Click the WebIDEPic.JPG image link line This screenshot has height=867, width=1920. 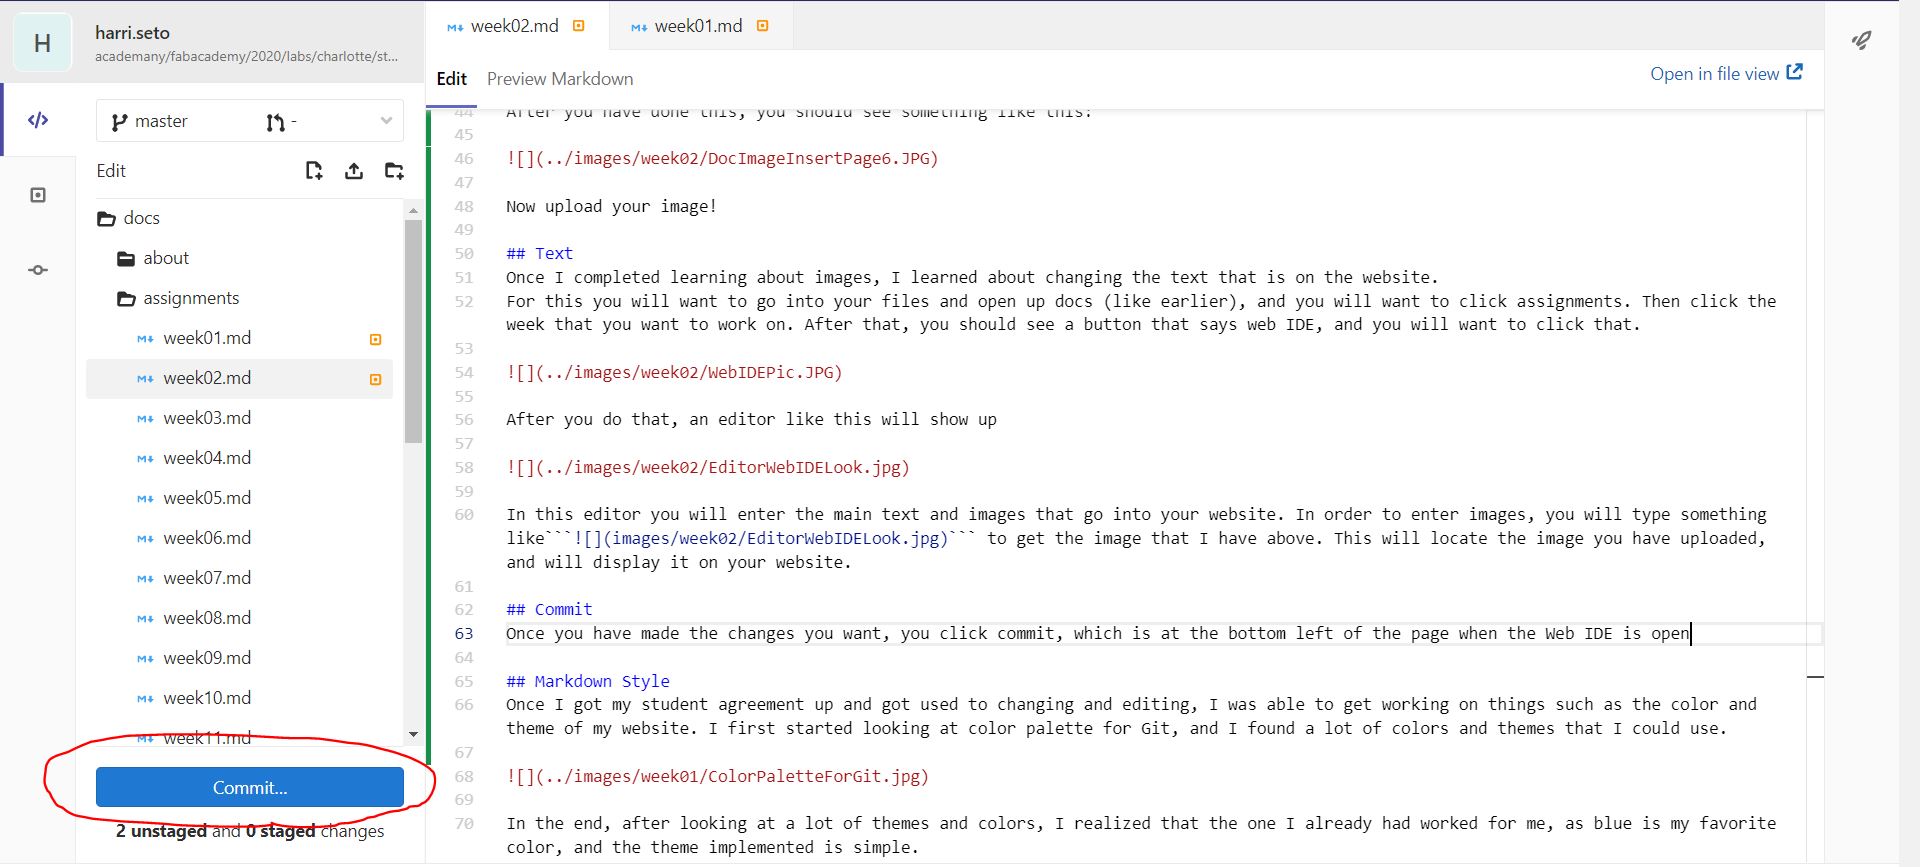click(674, 373)
